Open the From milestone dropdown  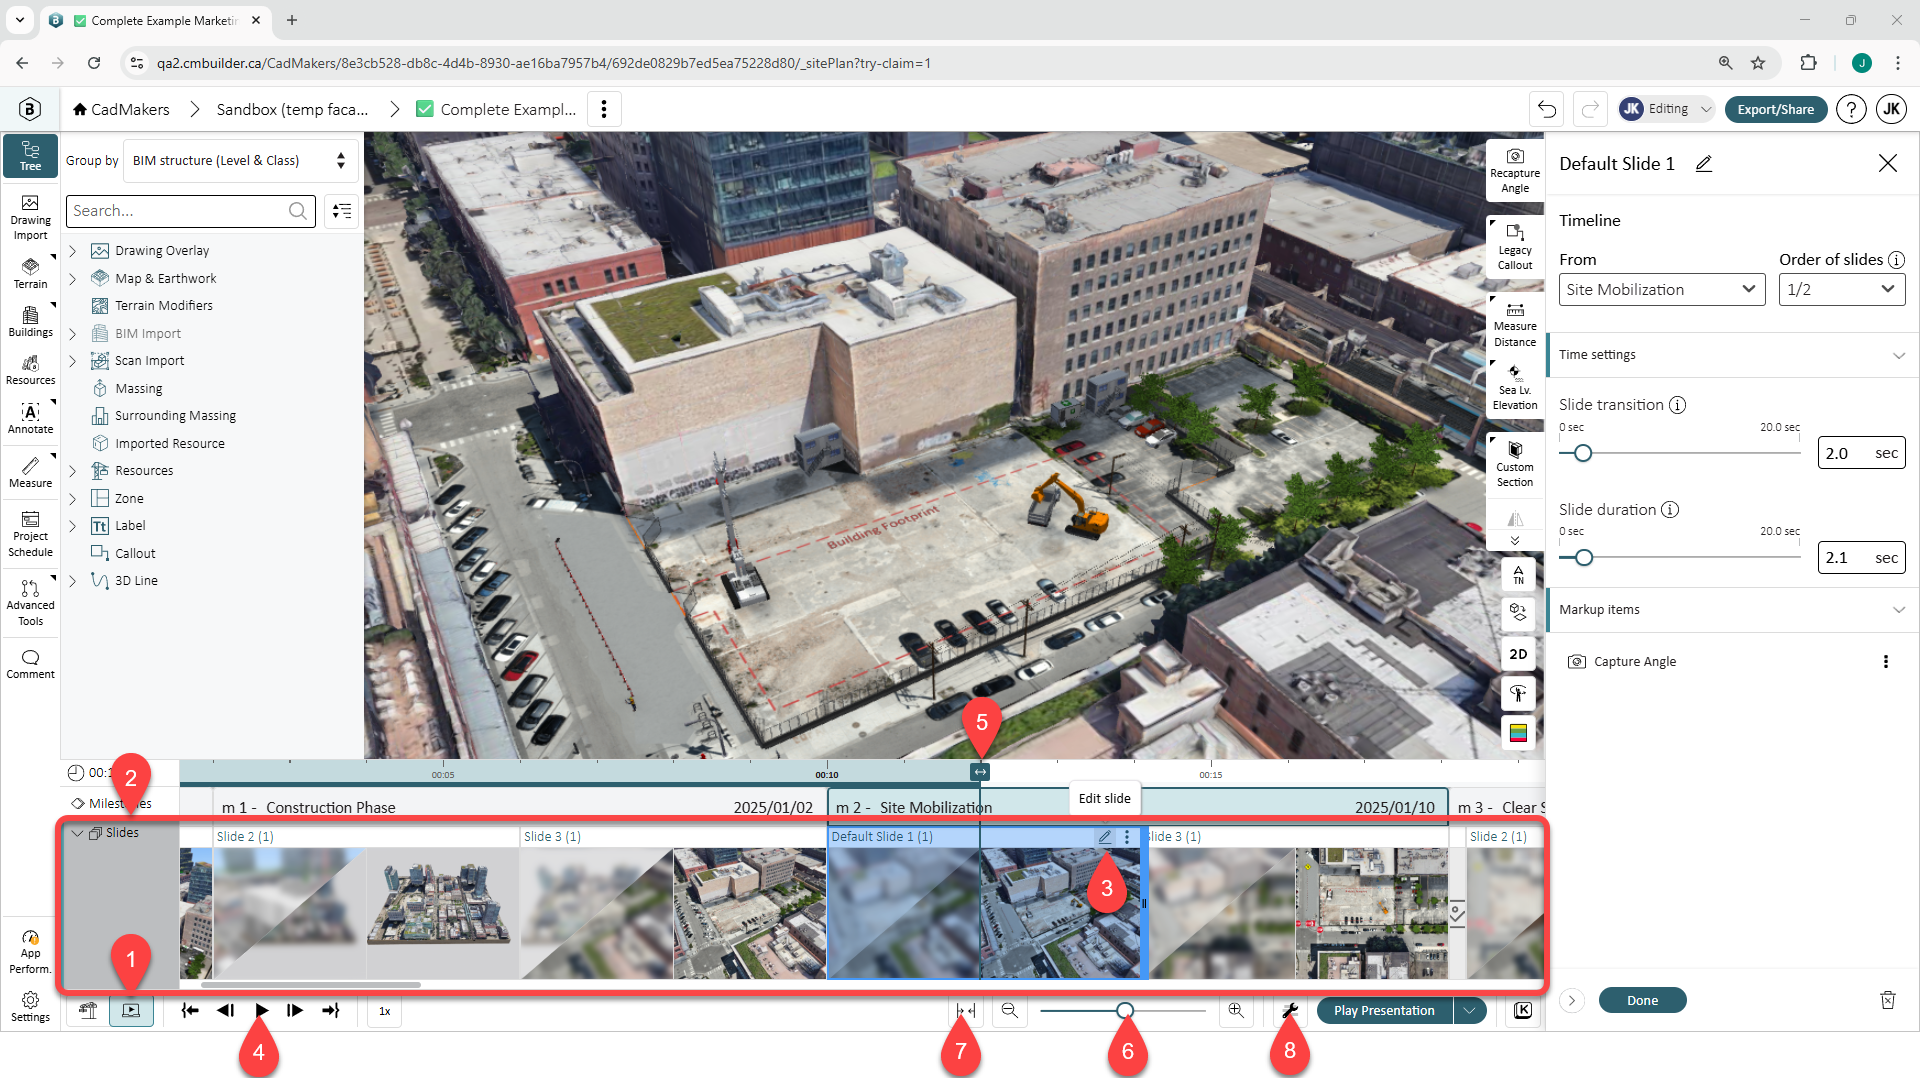(x=1661, y=290)
